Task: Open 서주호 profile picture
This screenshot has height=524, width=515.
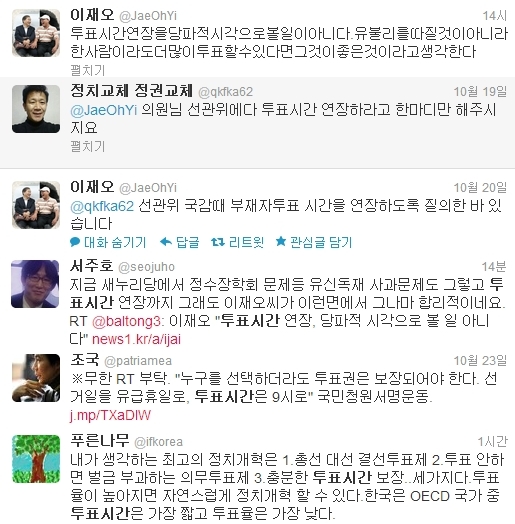Action: pos(35,284)
